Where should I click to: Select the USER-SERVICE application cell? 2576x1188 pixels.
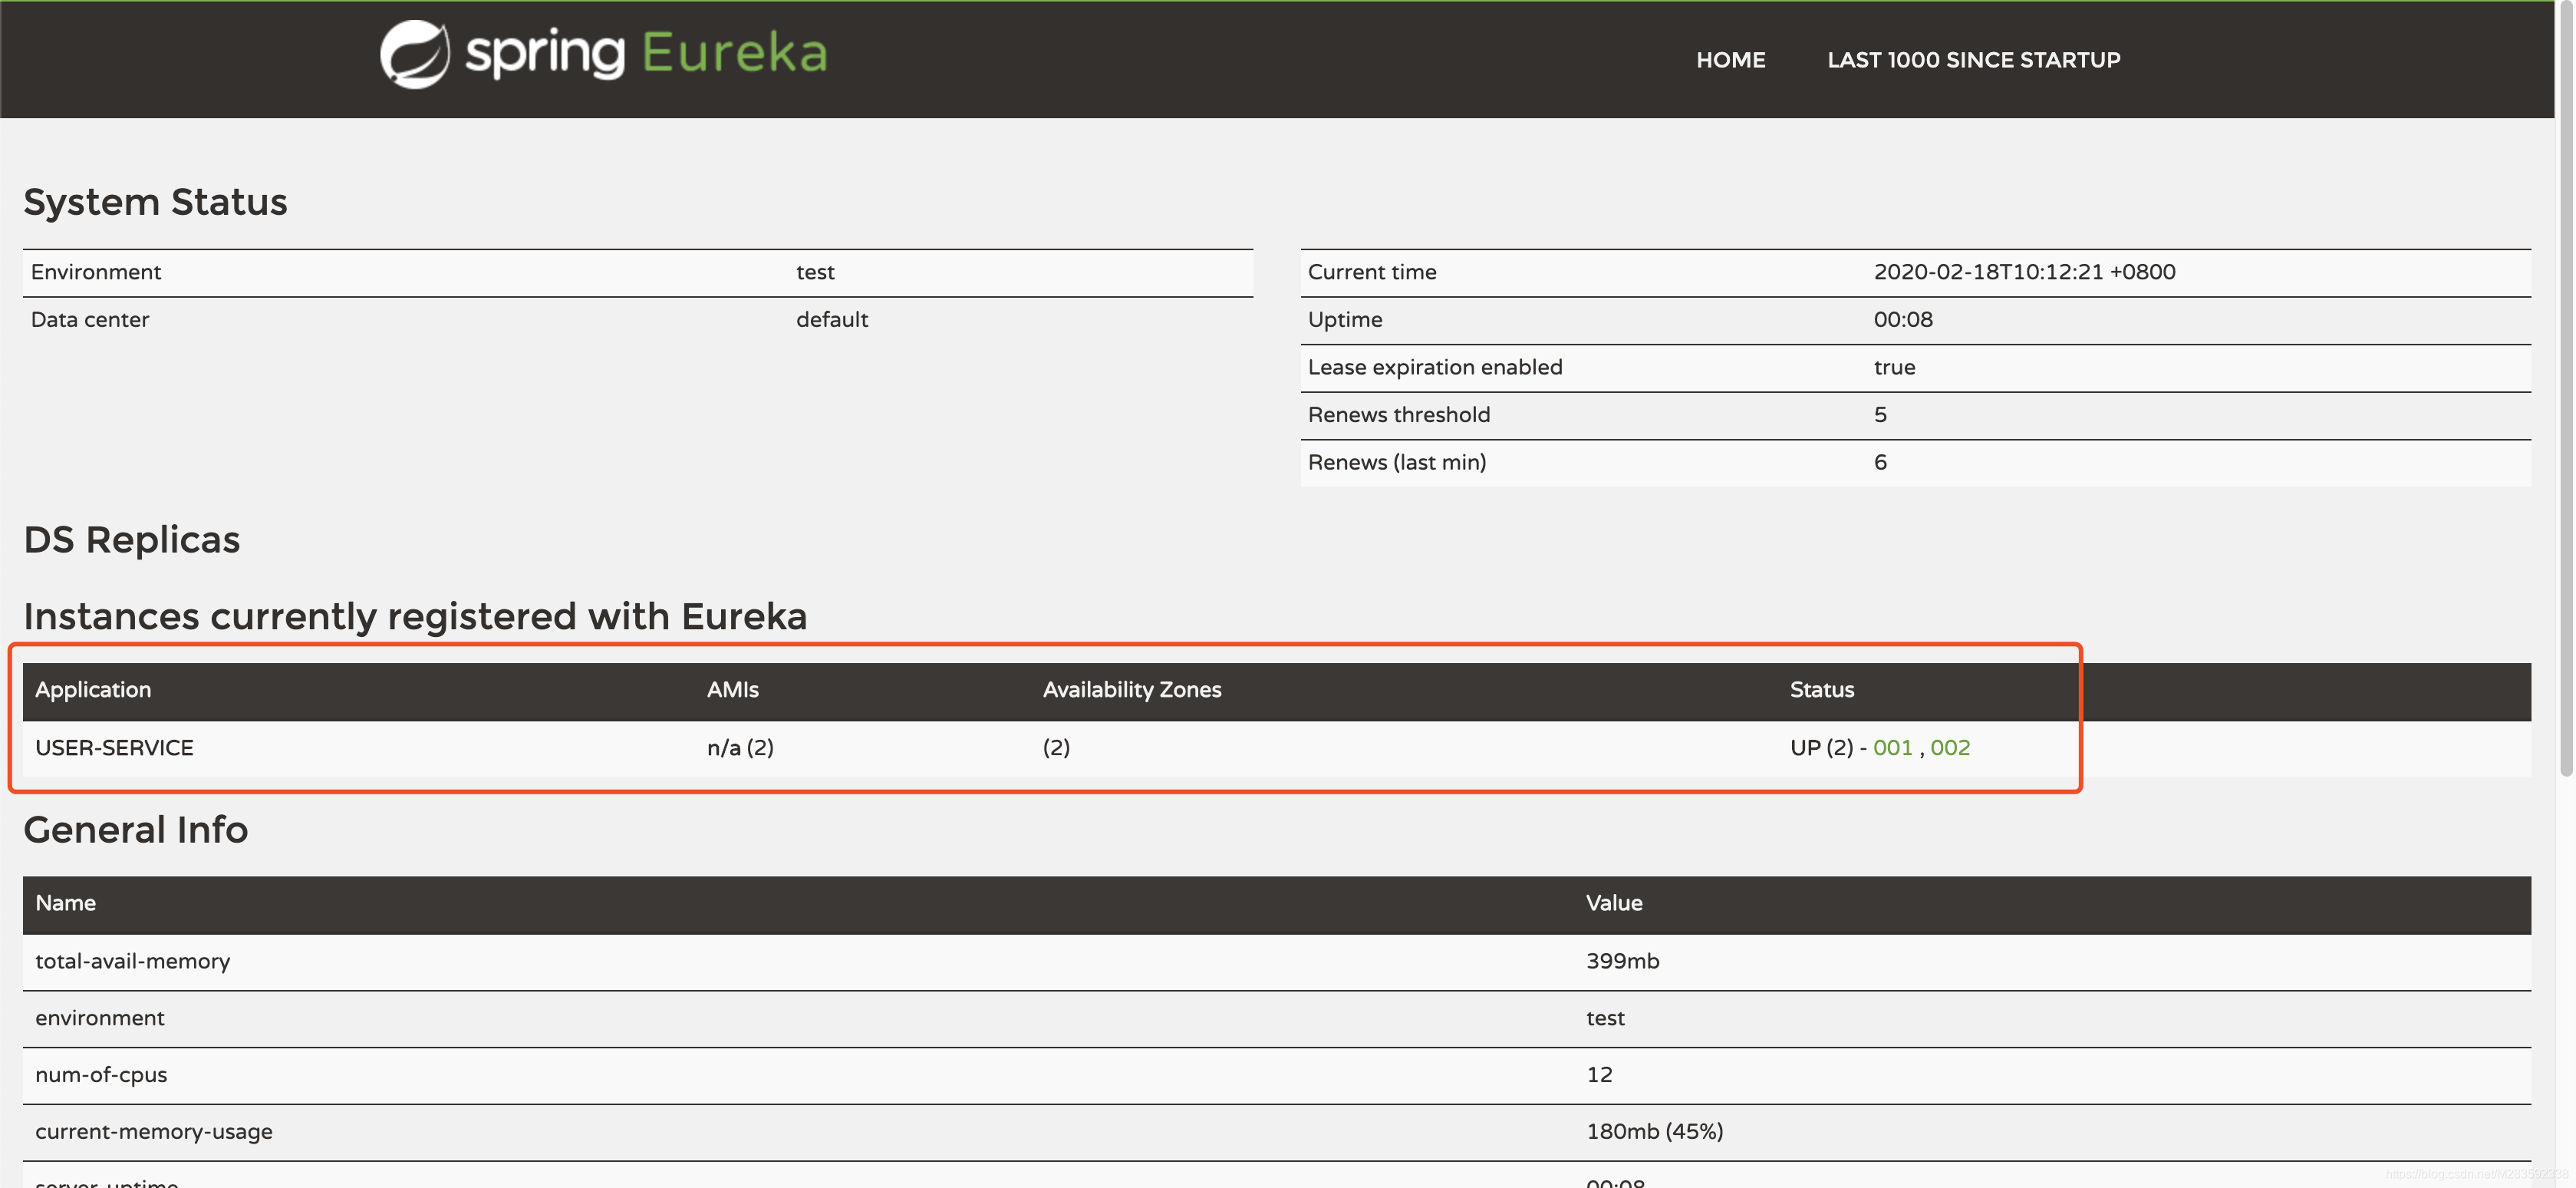114,747
